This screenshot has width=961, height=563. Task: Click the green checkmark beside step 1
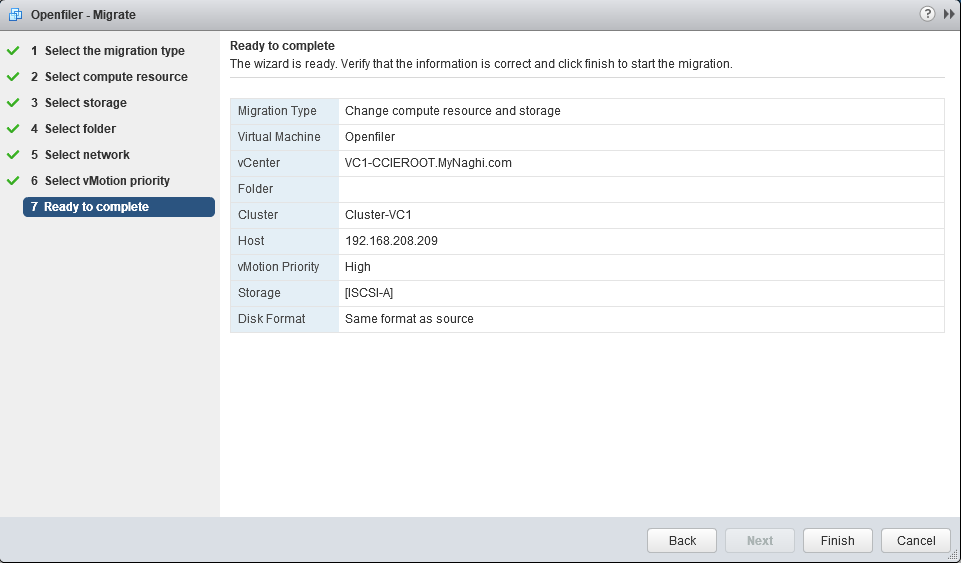coord(13,51)
